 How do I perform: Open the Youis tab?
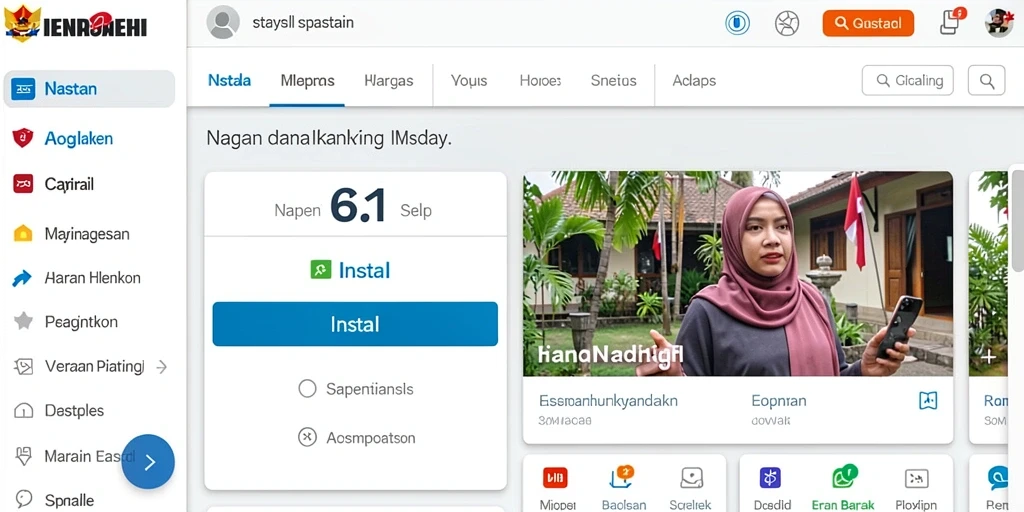[x=469, y=80]
